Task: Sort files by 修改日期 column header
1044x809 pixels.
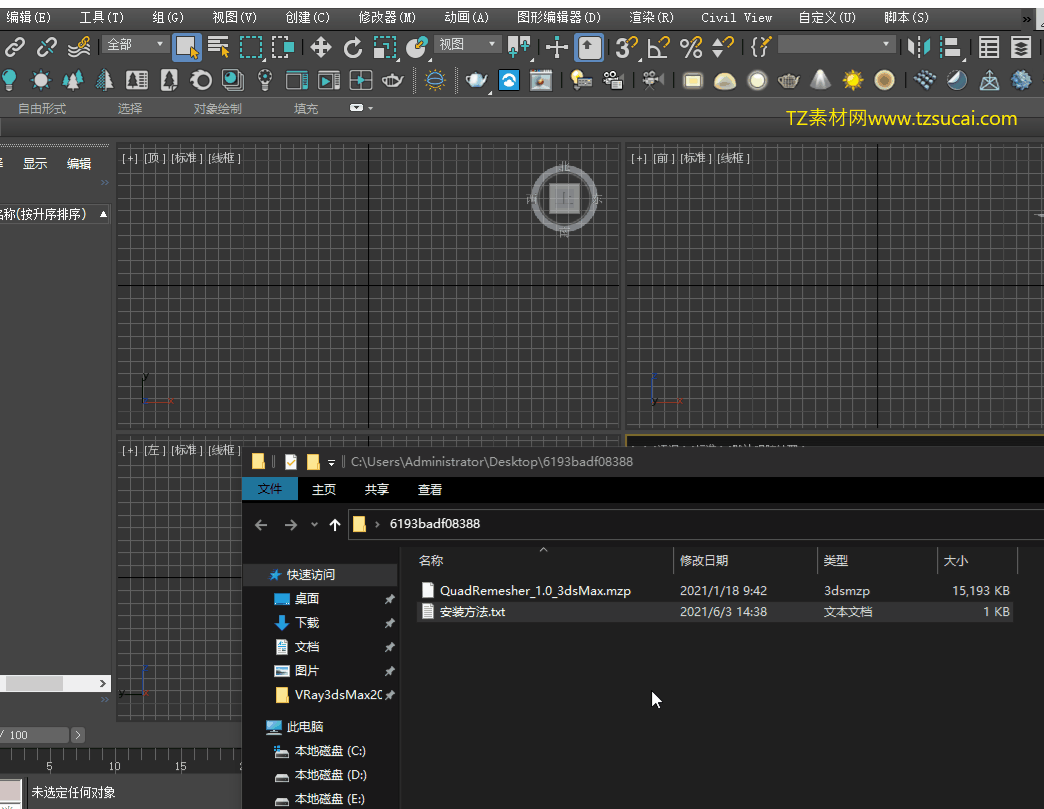Action: click(744, 561)
